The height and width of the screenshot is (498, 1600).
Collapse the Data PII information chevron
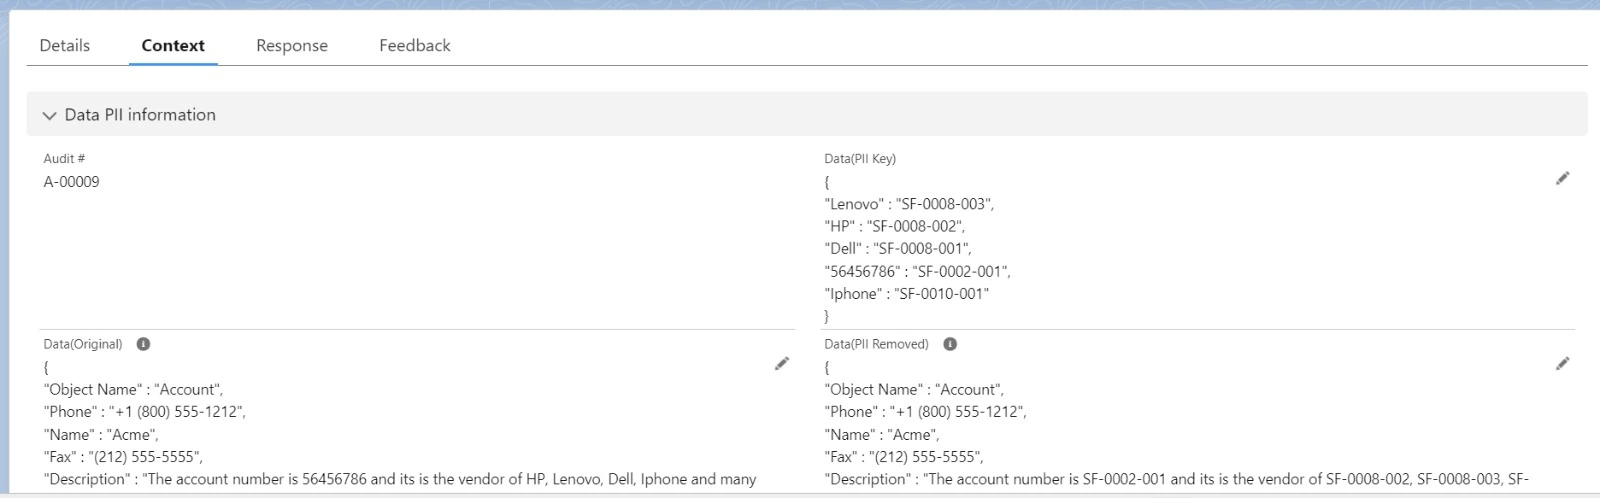pos(49,116)
